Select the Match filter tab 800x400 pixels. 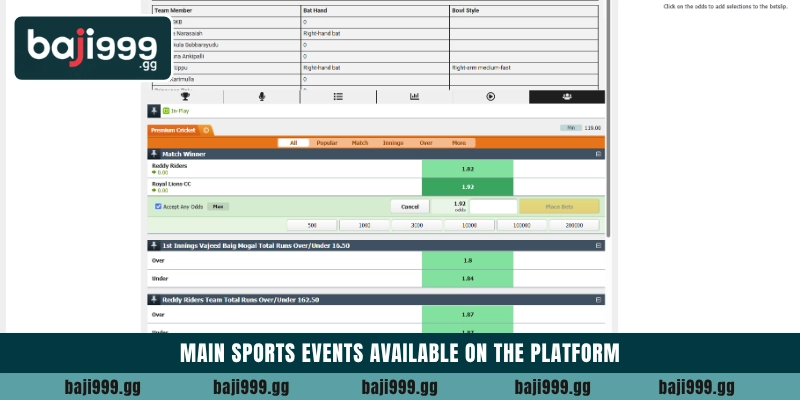[x=360, y=143]
